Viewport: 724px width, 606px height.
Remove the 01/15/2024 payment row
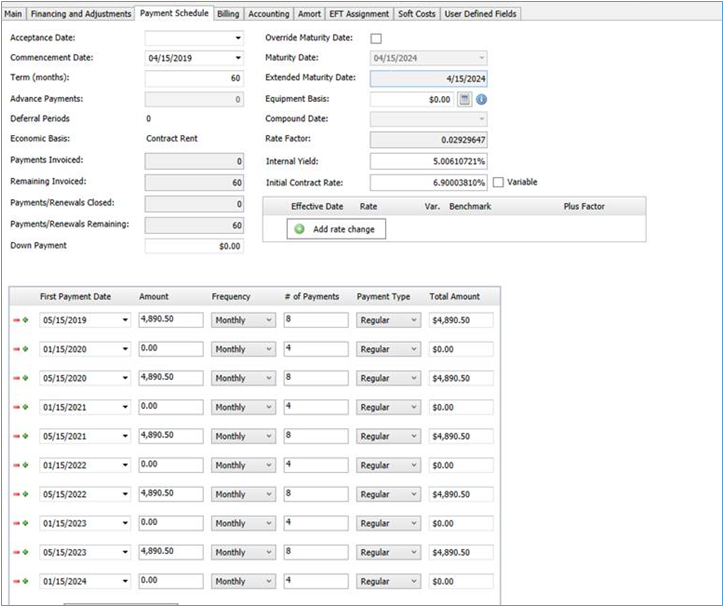pyautogui.click(x=17, y=581)
